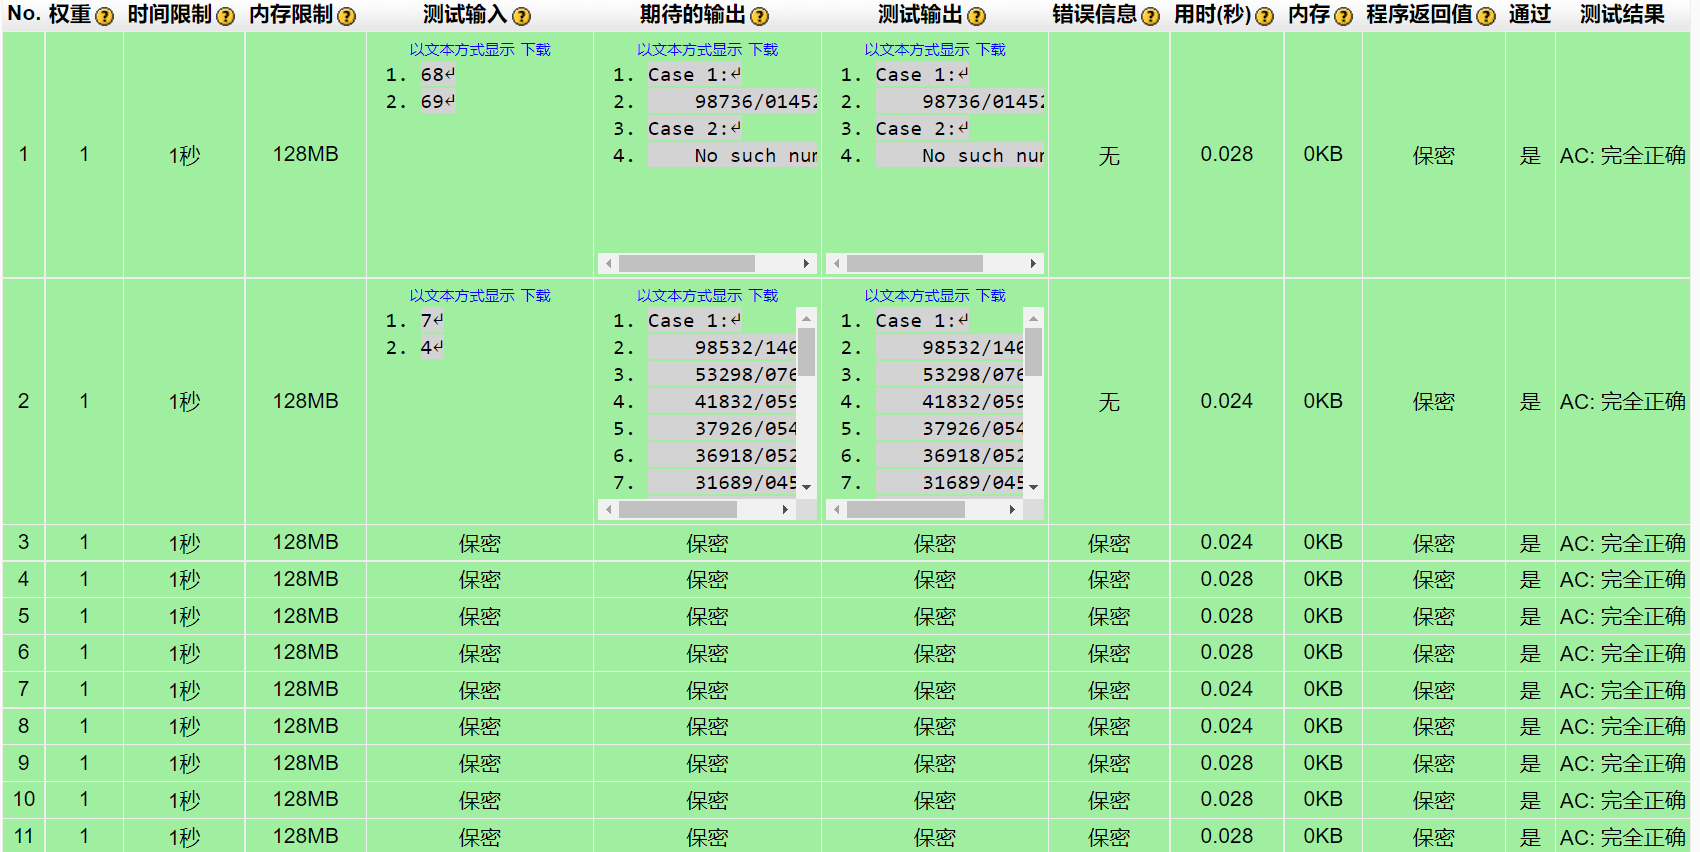Viewport: 1700px width, 852px height.
Task: Click 保密 错误信息 cell in row 7
Action: [1109, 690]
